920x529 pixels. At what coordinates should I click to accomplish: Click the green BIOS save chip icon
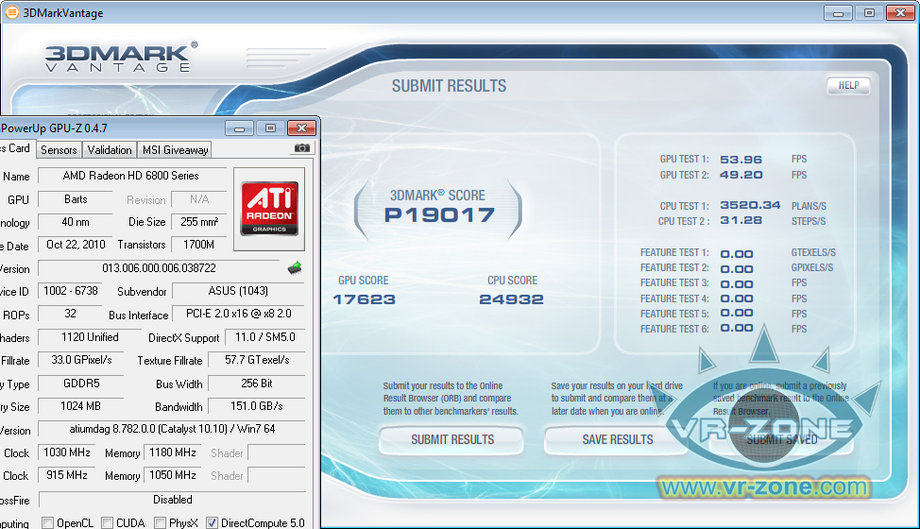point(295,267)
